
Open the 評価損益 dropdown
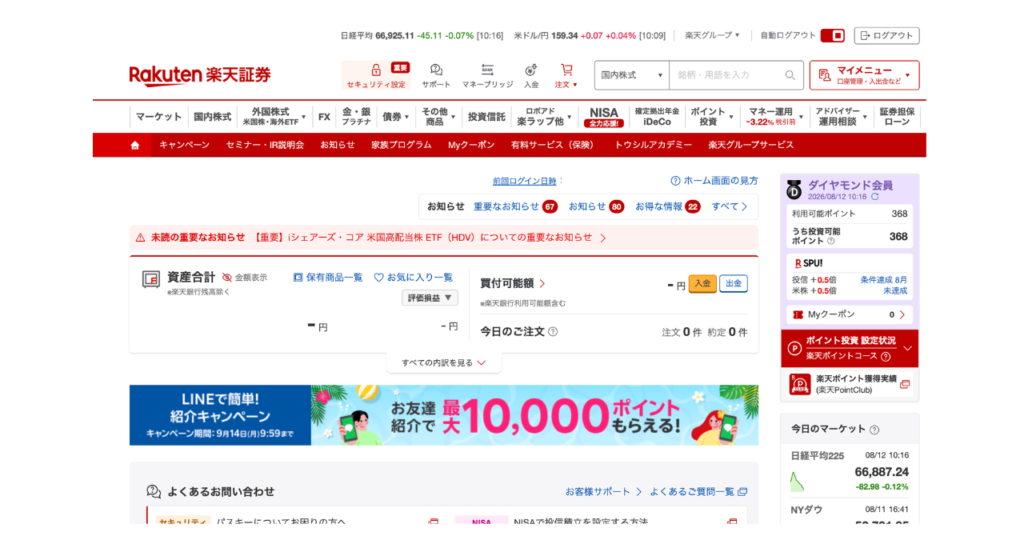[430, 298]
